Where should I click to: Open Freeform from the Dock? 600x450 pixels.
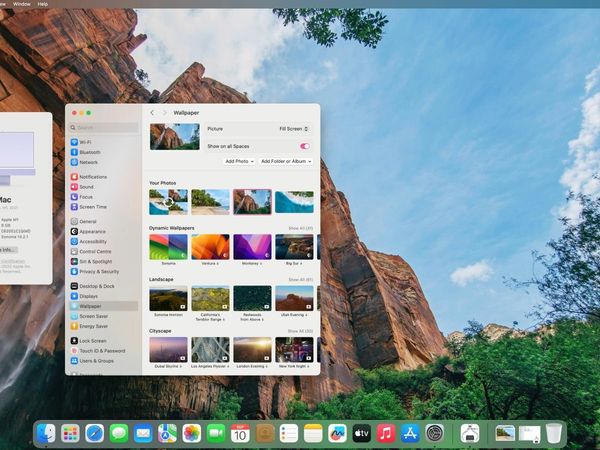tap(337, 434)
